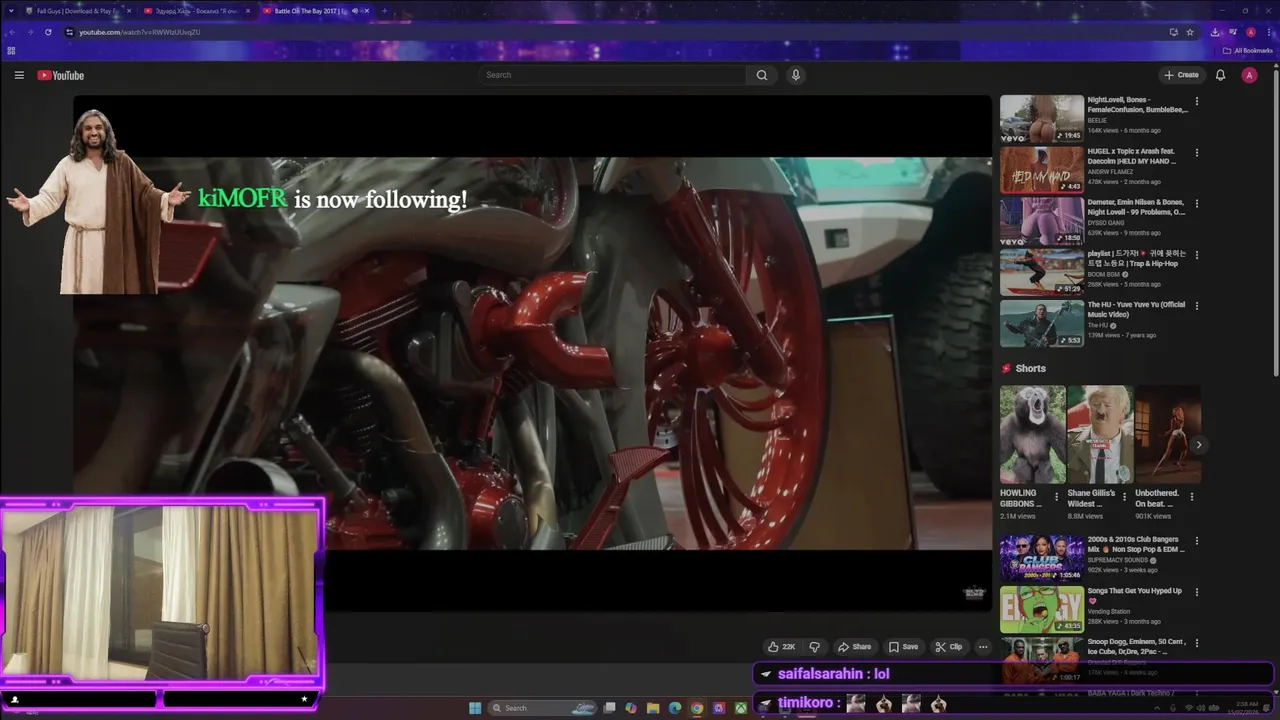Open the Trap & Hip-Hop playlist title
This screenshot has width=1280, height=720.
[1137, 258]
